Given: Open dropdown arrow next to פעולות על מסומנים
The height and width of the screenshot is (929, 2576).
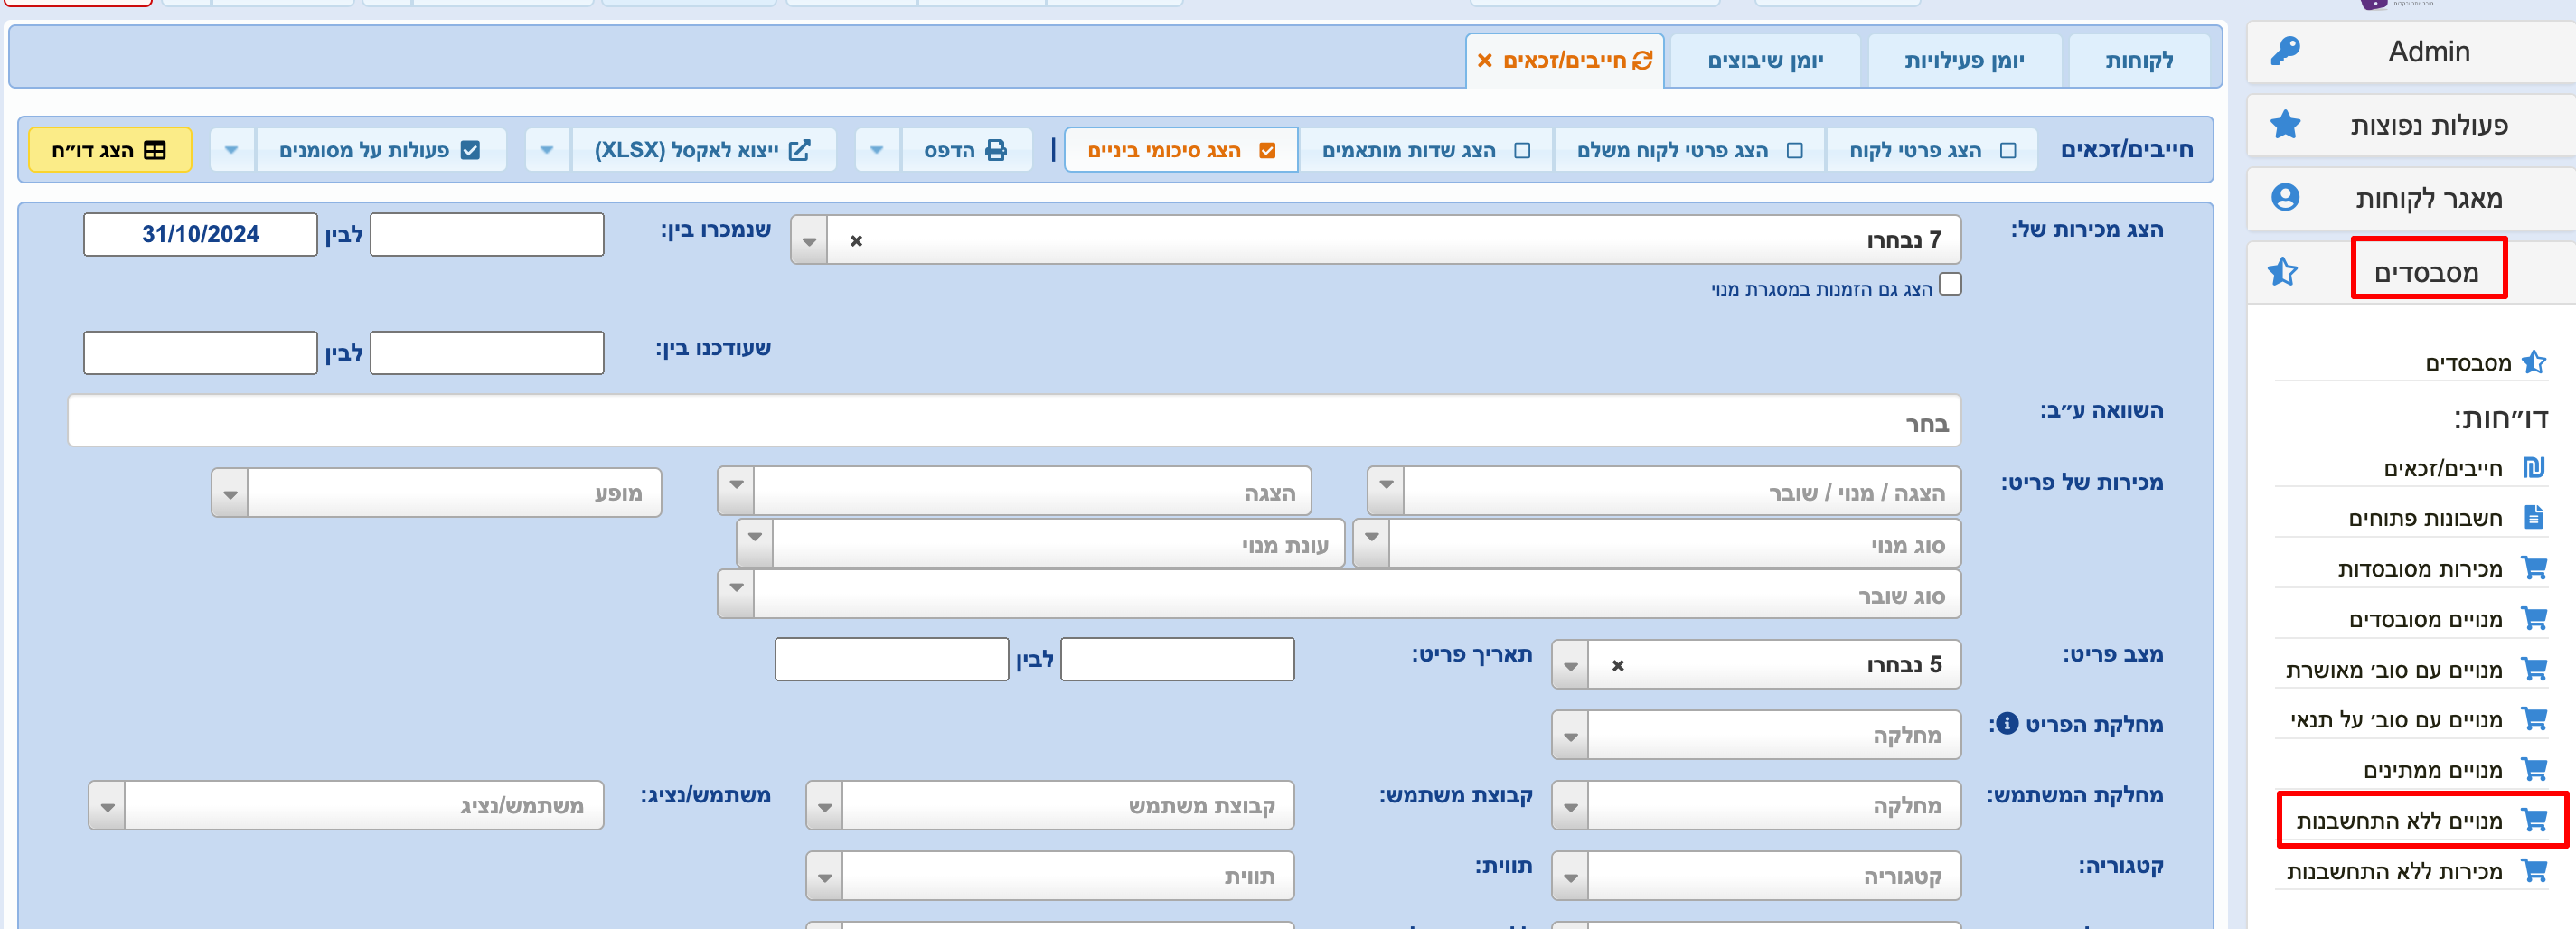Looking at the screenshot, I should 232,150.
